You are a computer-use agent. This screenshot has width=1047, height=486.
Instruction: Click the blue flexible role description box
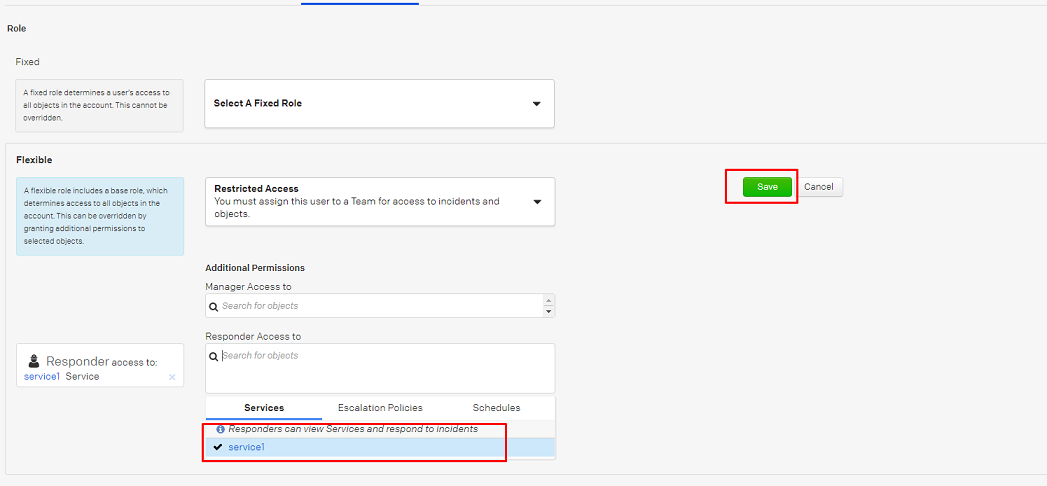point(100,216)
